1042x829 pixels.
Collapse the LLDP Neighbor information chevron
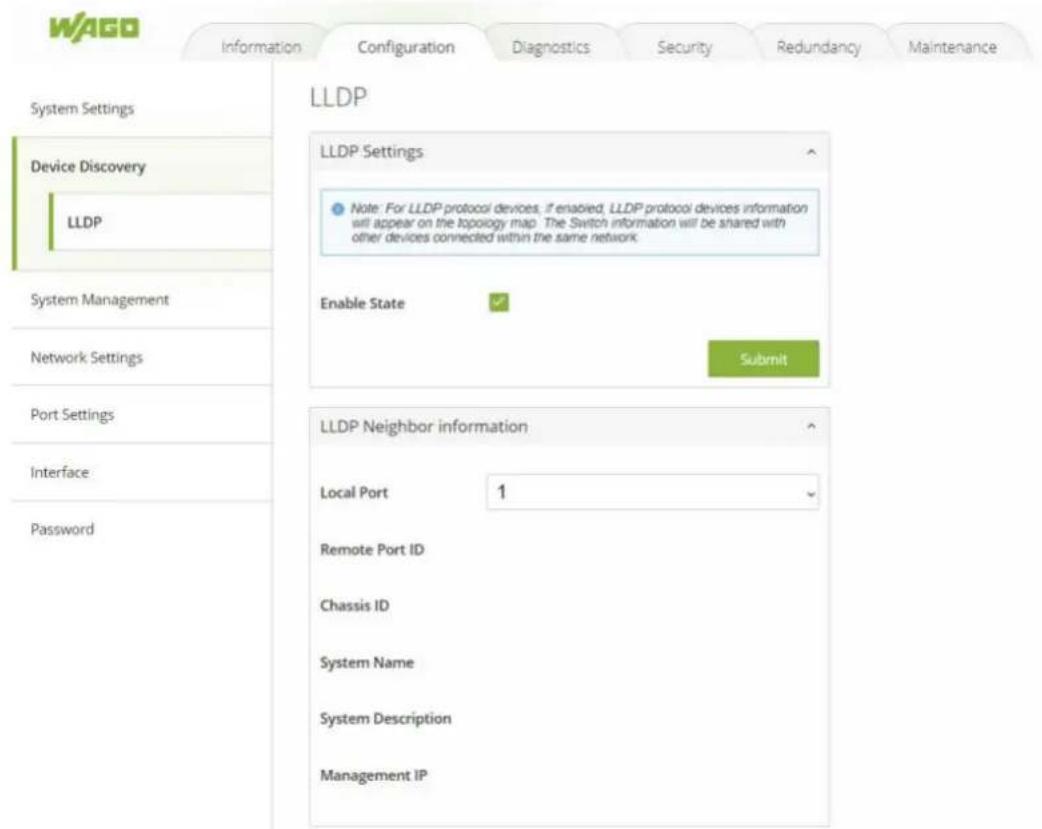811,426
